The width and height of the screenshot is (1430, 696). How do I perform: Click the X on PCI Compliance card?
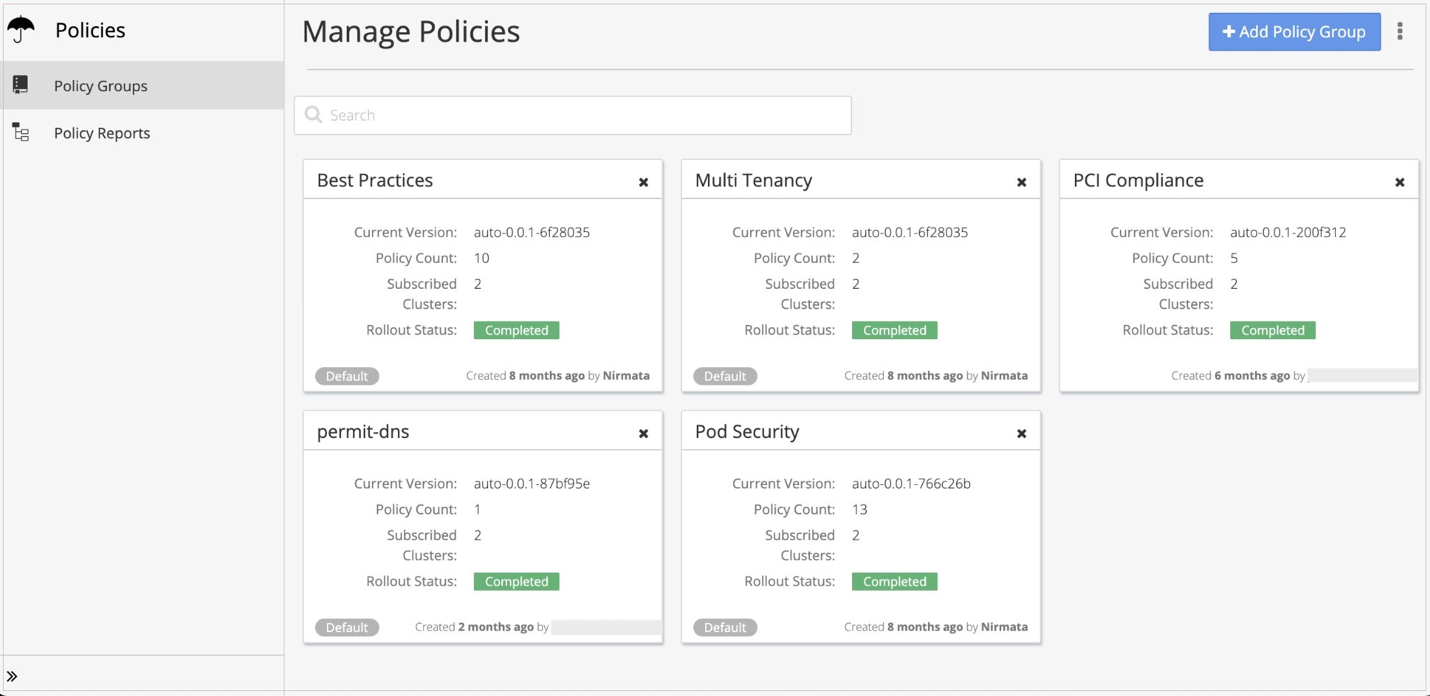(x=1399, y=182)
